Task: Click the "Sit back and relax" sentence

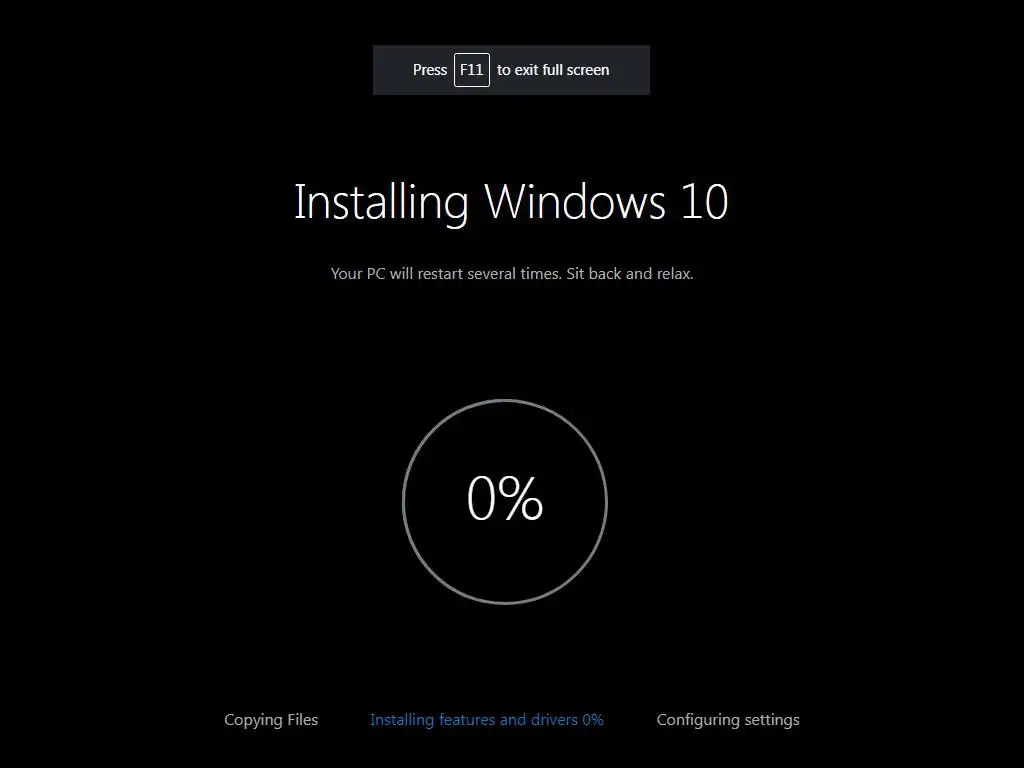Action: (x=630, y=274)
